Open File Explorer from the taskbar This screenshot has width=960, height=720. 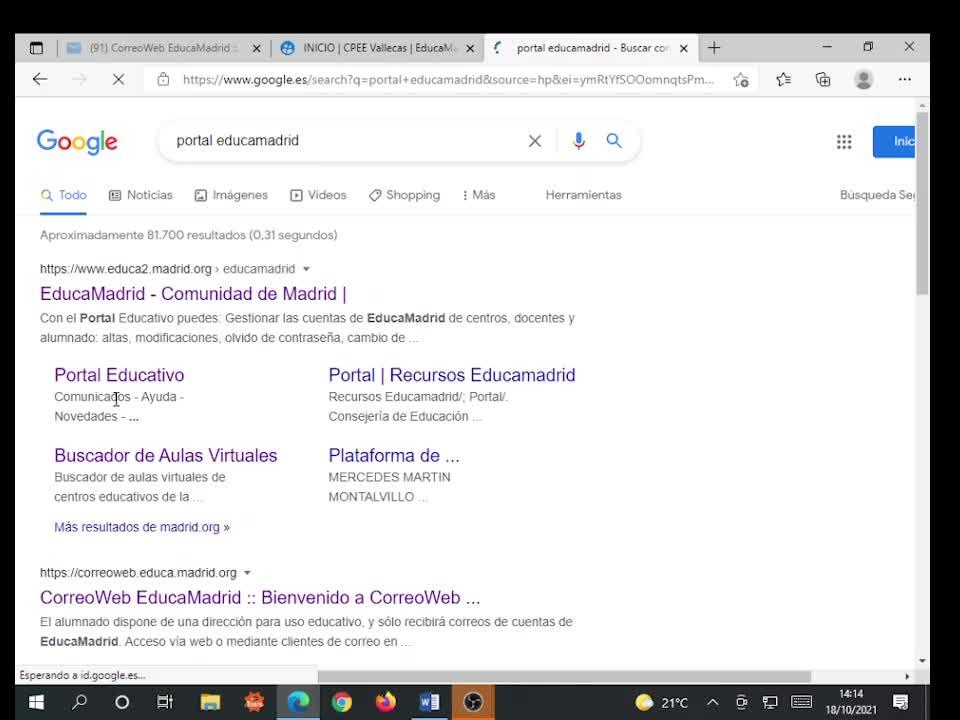click(x=210, y=702)
